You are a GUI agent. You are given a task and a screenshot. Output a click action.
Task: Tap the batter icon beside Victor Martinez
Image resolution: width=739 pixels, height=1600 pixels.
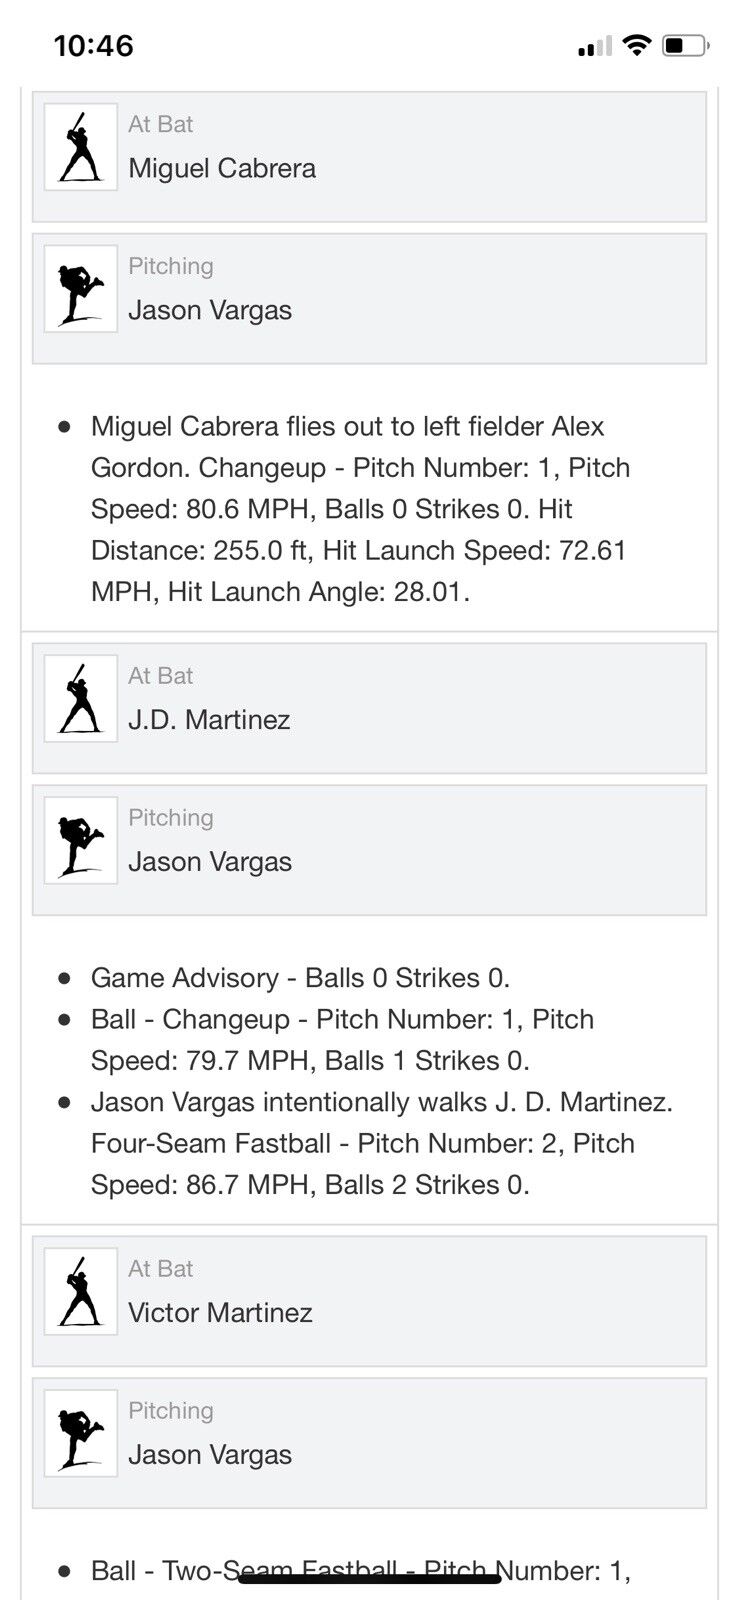pos(81,1291)
